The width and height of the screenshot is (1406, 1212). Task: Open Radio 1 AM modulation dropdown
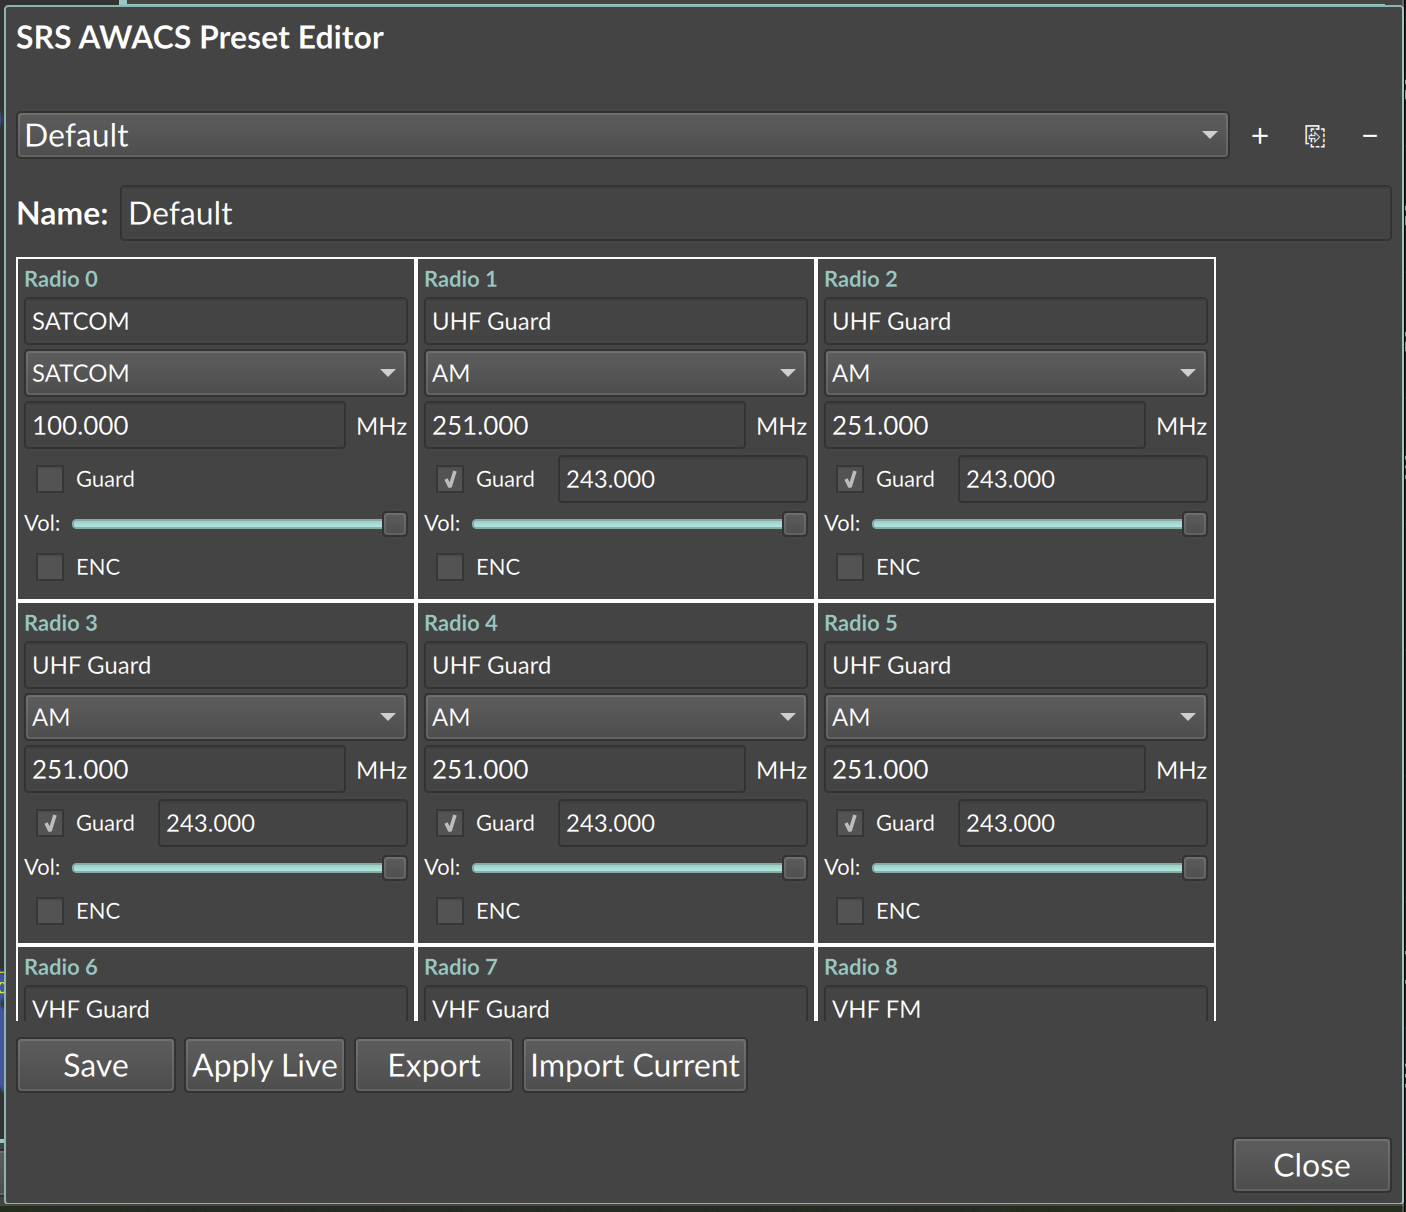coord(615,373)
